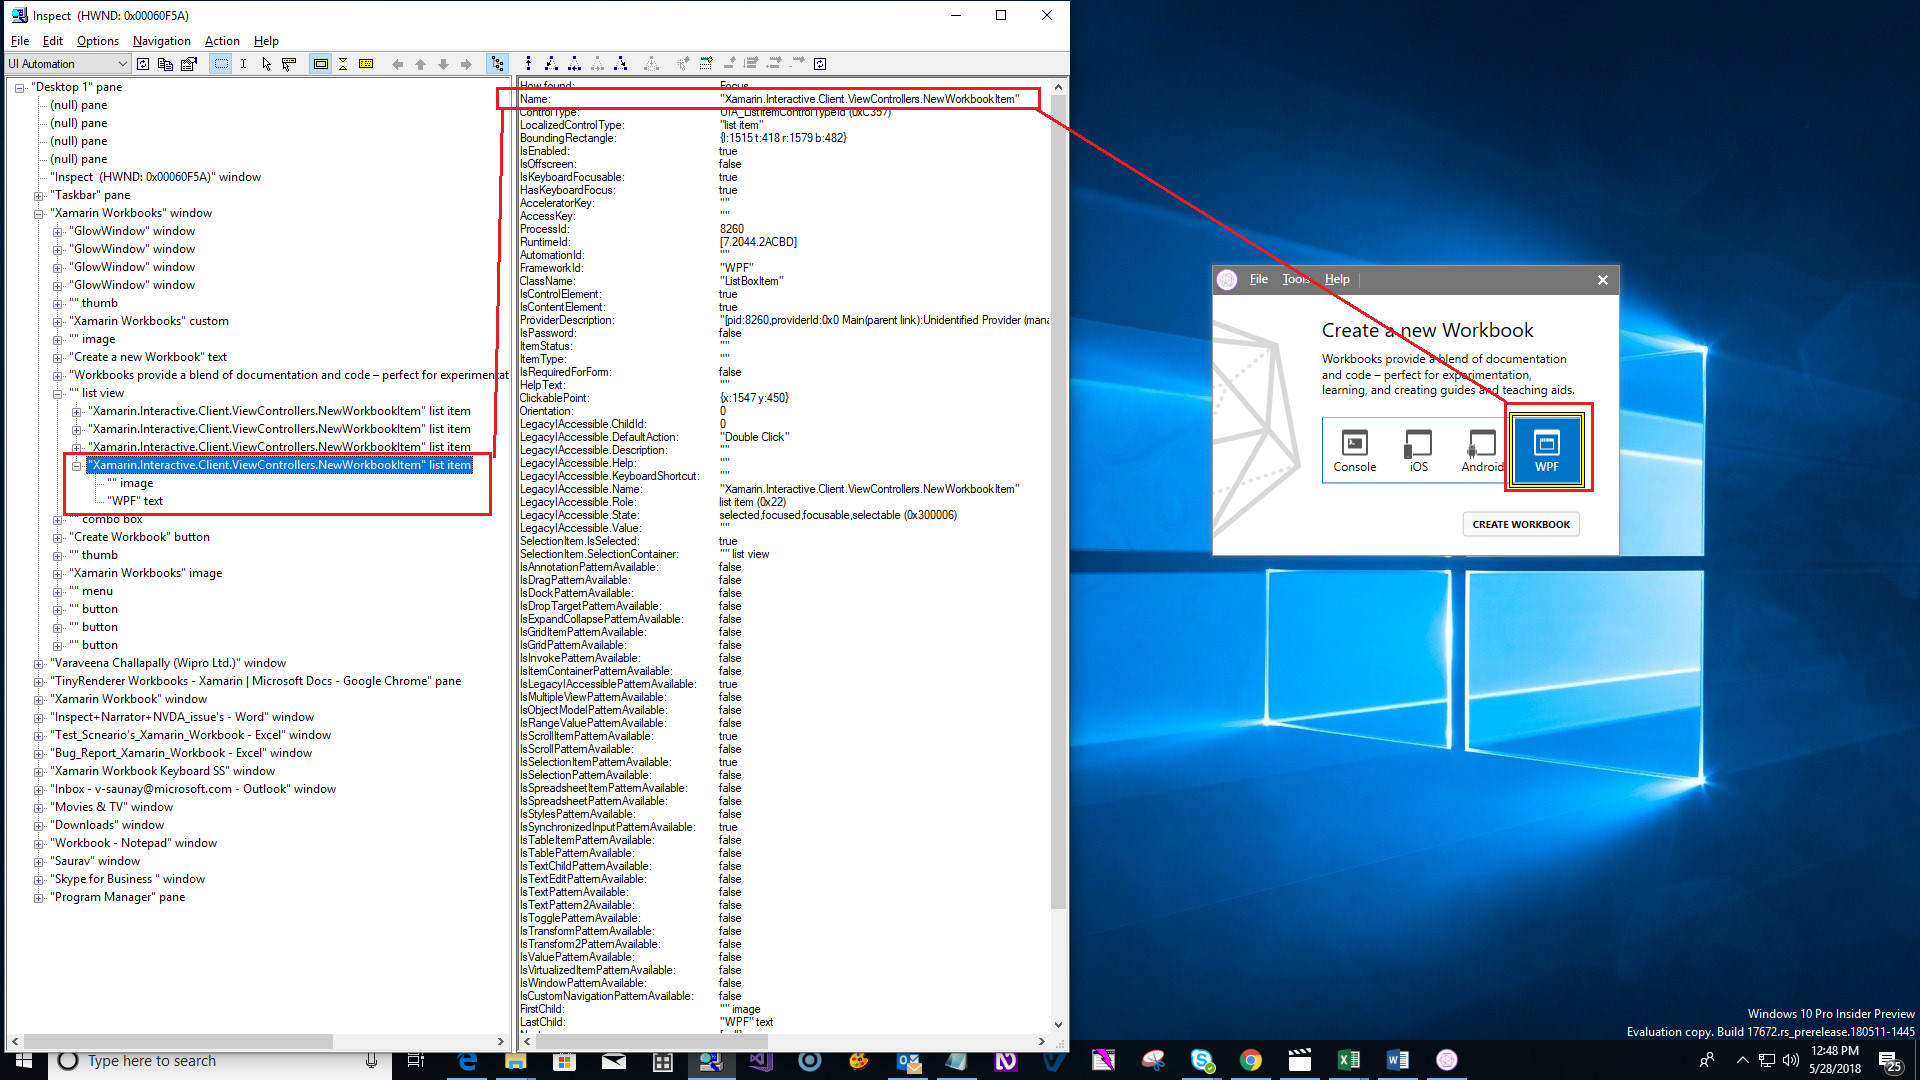Click the Navigate to Parent tree icon
Screen dimensions: 1920x1080
pos(528,64)
